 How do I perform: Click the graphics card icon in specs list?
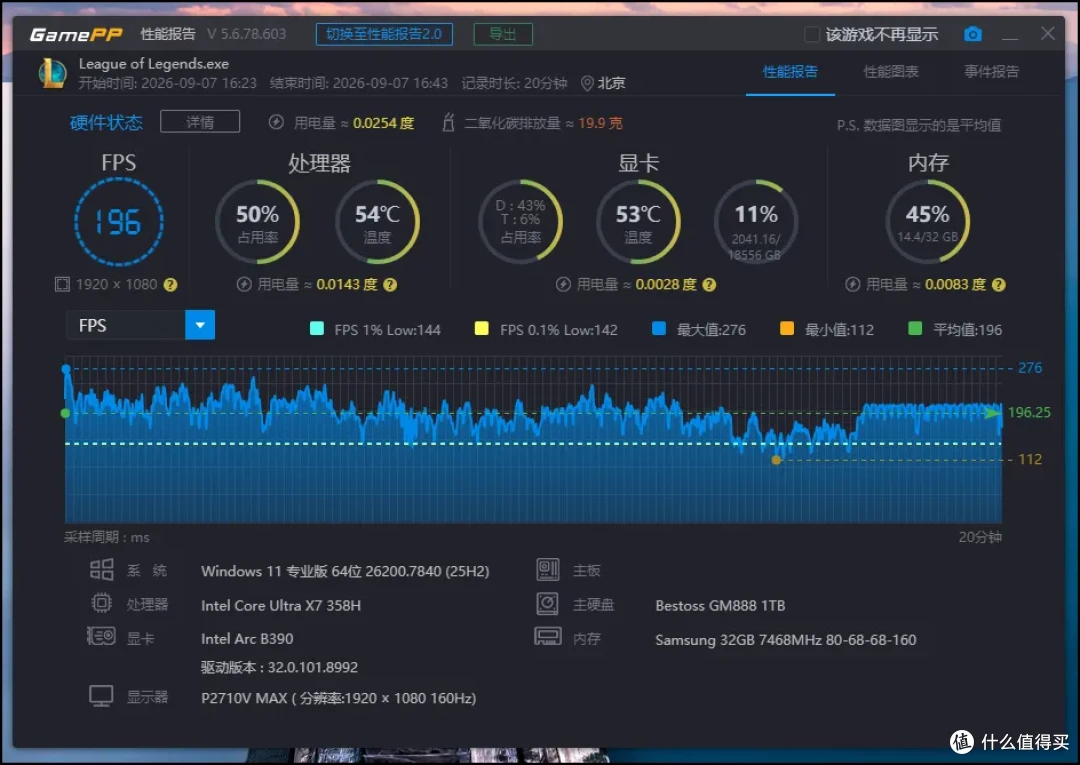(x=101, y=636)
